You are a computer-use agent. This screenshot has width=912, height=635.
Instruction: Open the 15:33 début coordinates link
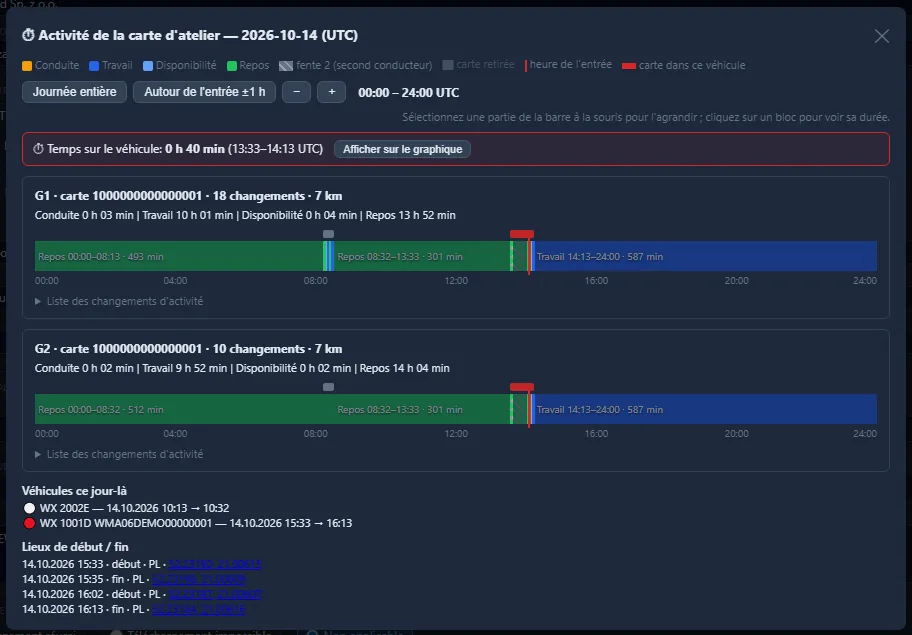215,564
